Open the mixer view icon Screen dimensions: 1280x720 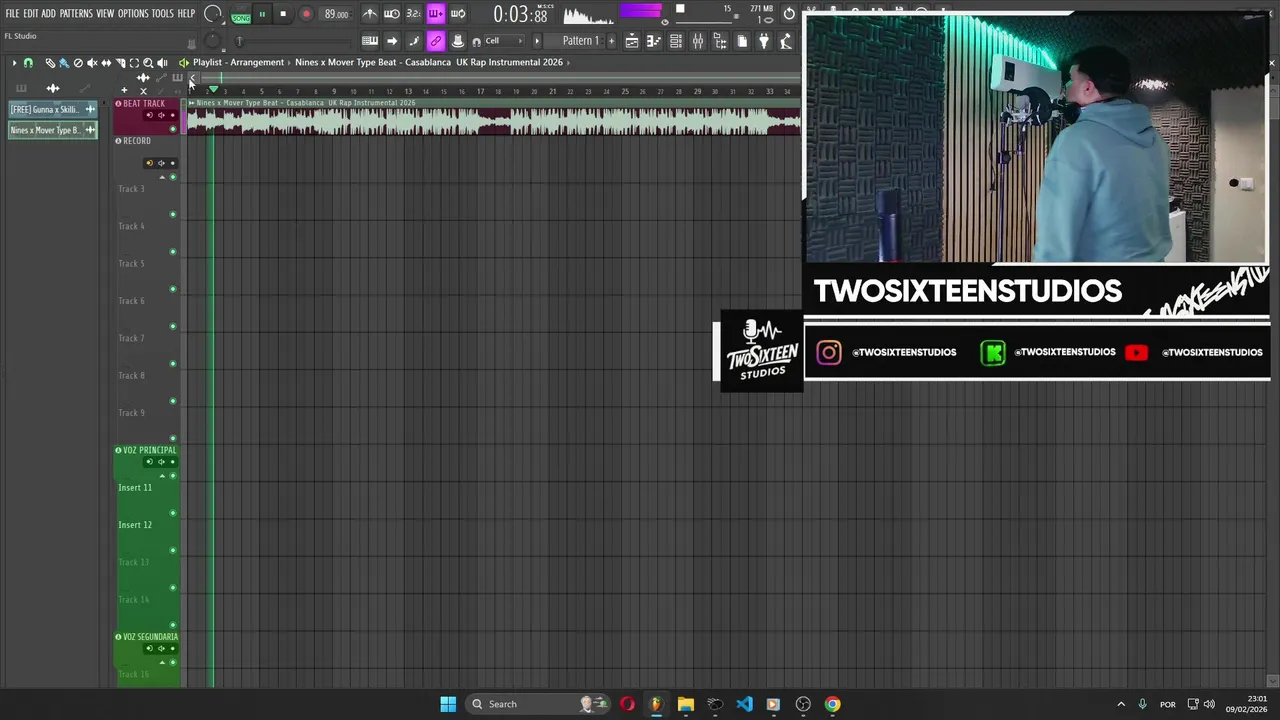point(698,41)
